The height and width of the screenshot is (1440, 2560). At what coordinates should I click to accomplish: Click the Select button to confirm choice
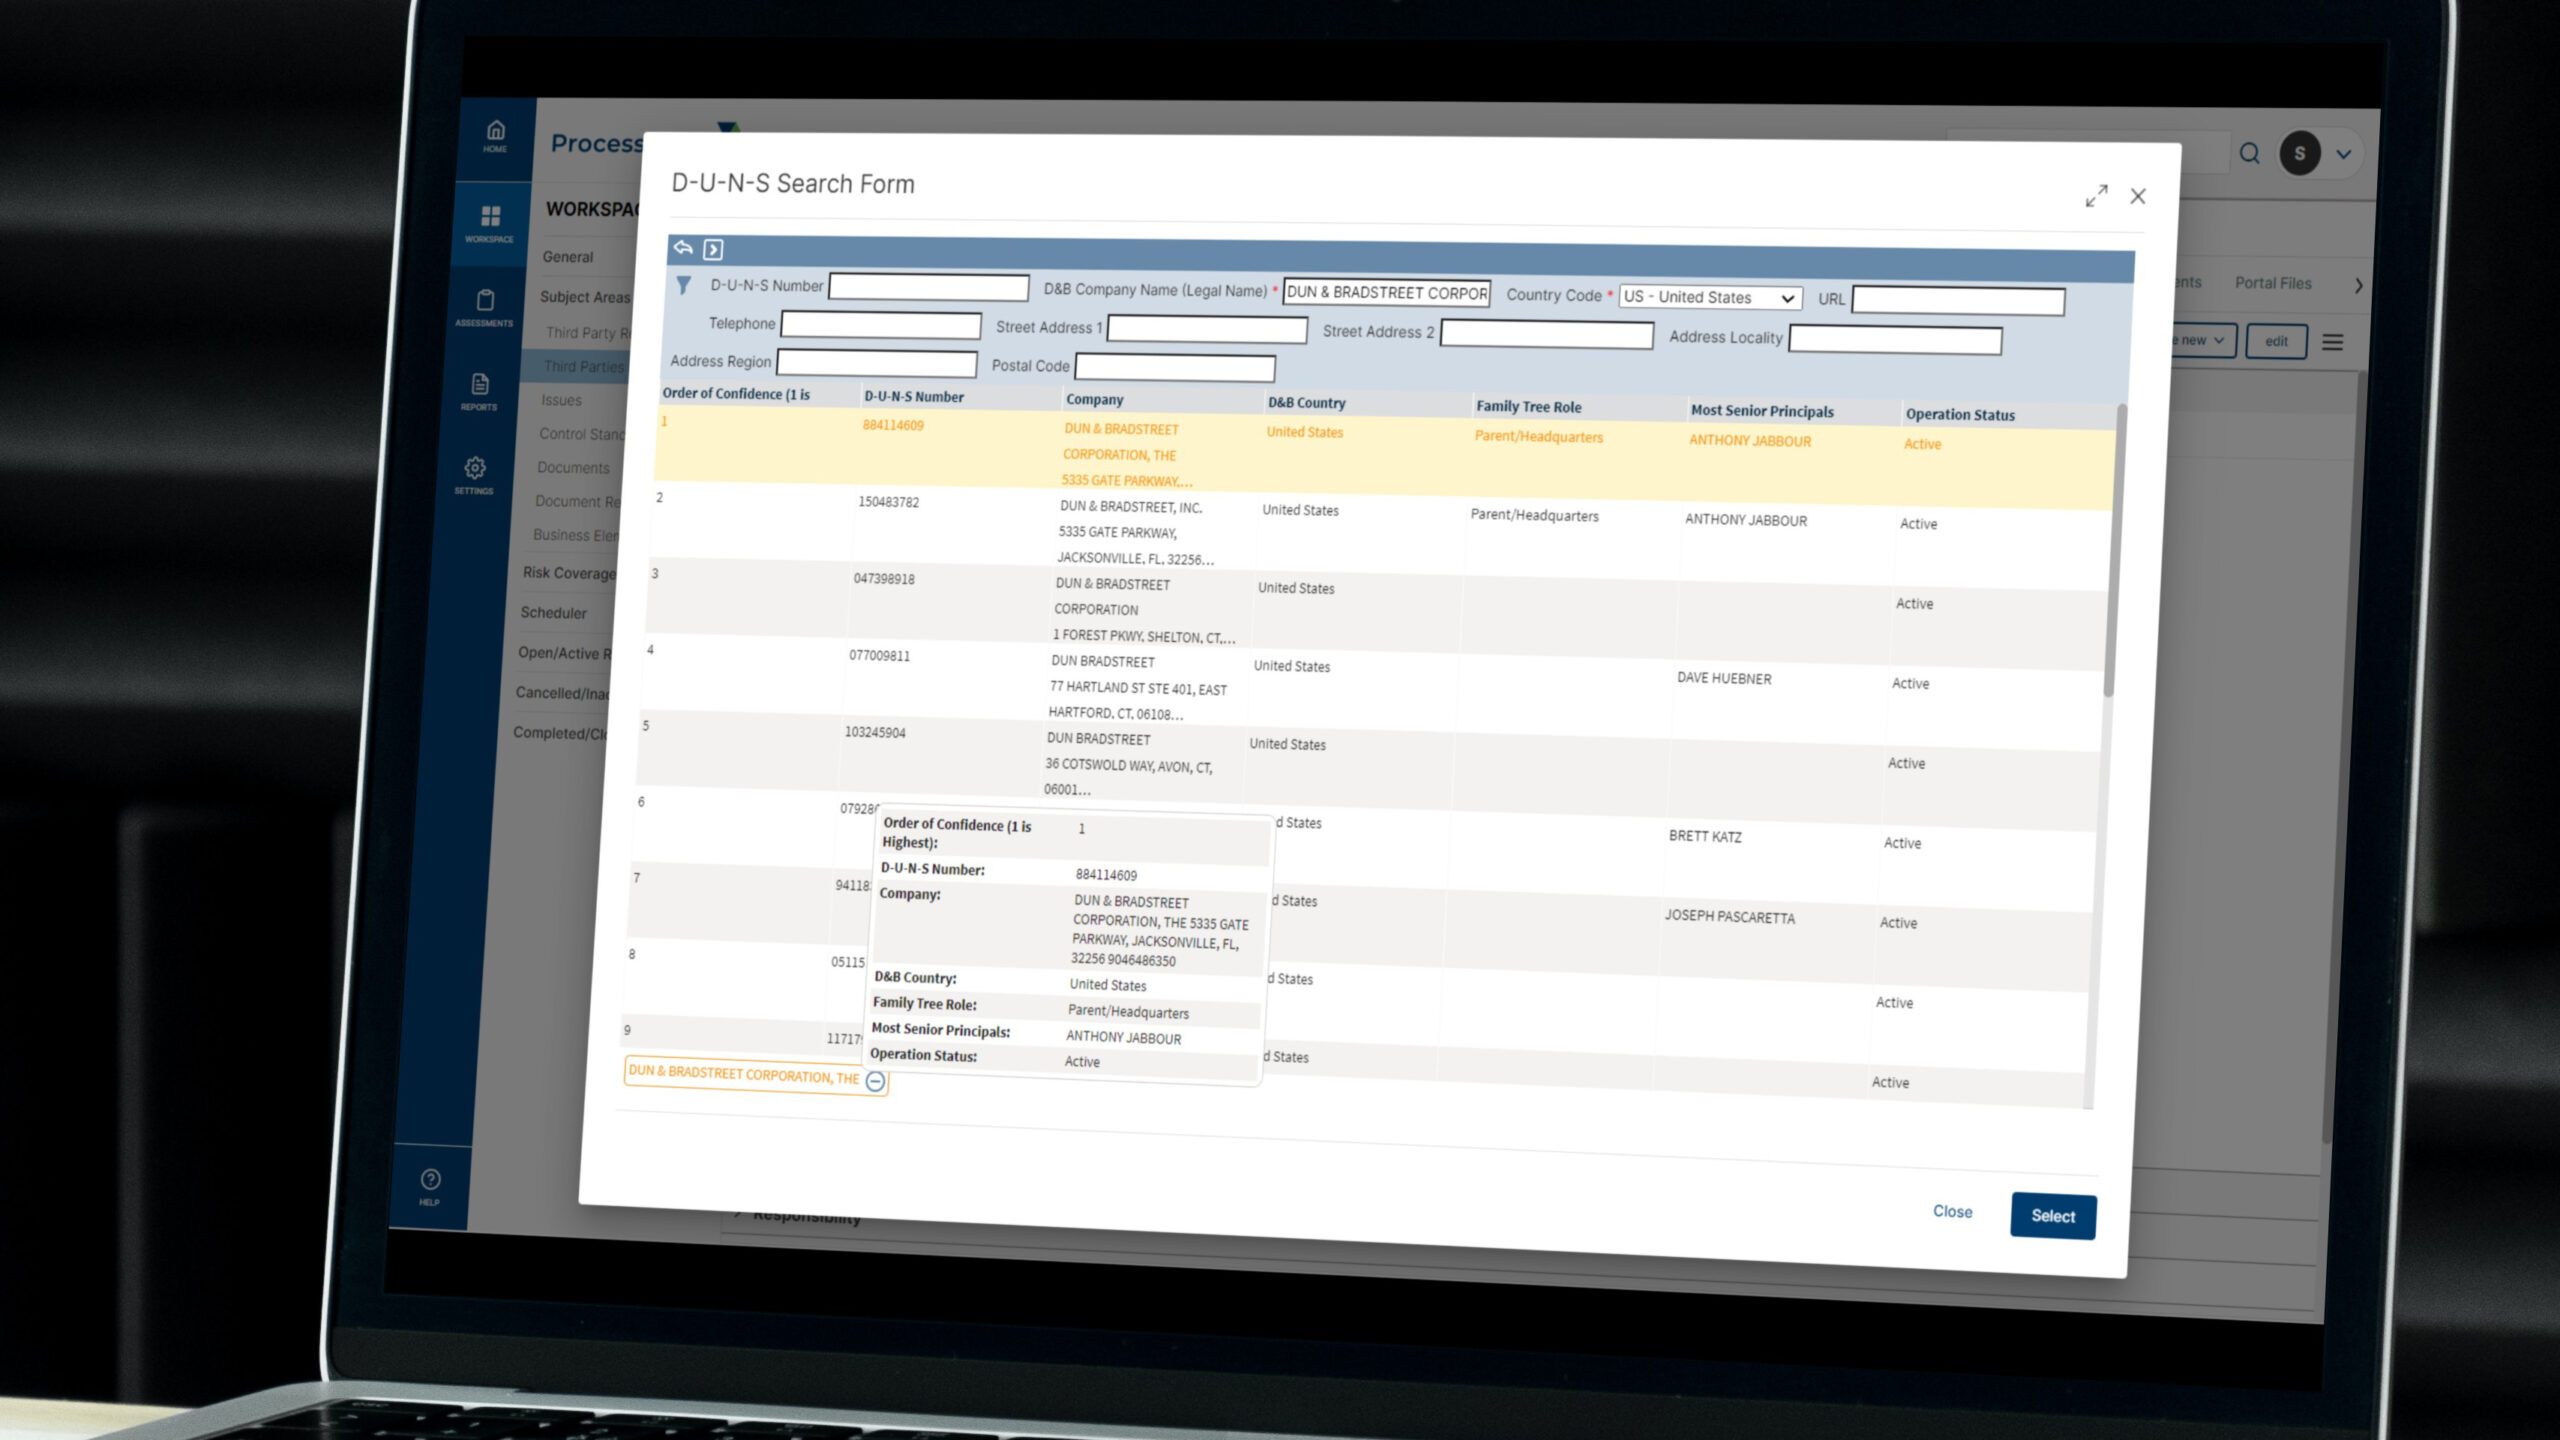tap(2052, 1215)
